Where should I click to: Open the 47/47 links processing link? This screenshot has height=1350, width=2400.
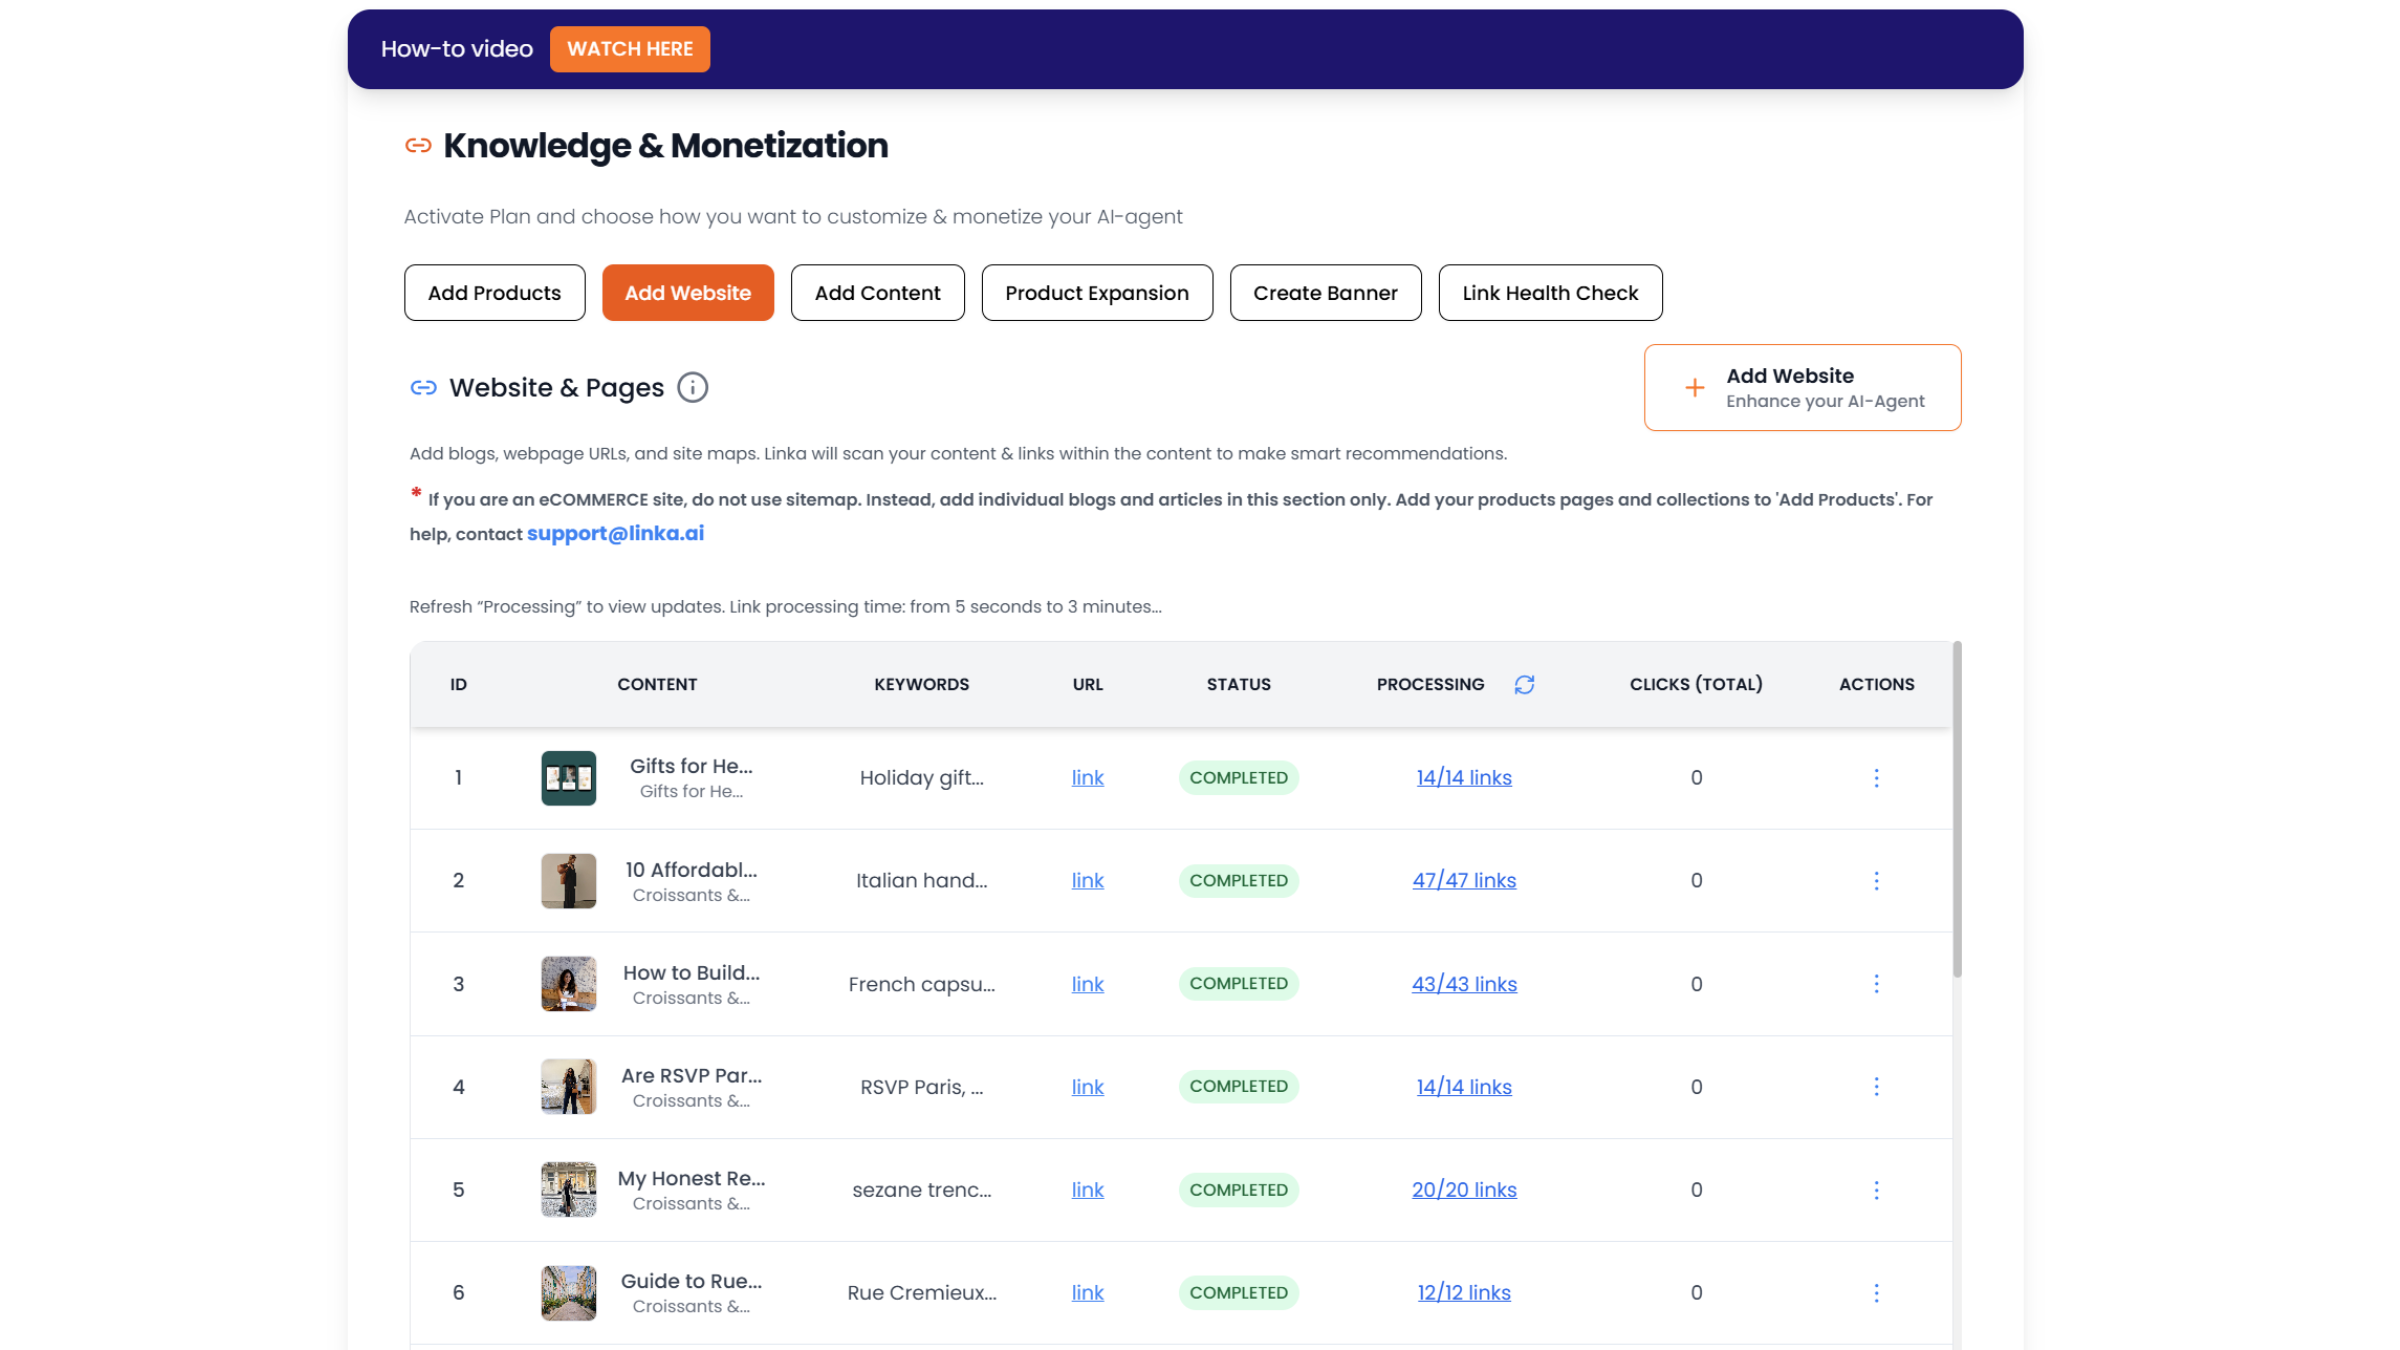click(1464, 881)
